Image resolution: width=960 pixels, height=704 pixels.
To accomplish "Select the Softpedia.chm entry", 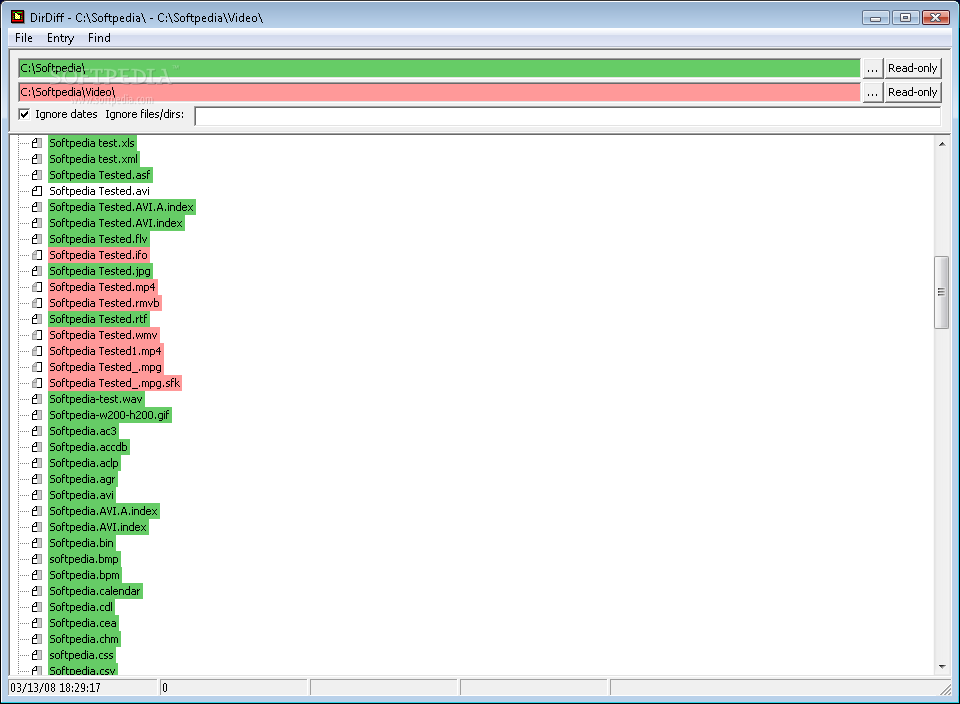I will (x=84, y=639).
